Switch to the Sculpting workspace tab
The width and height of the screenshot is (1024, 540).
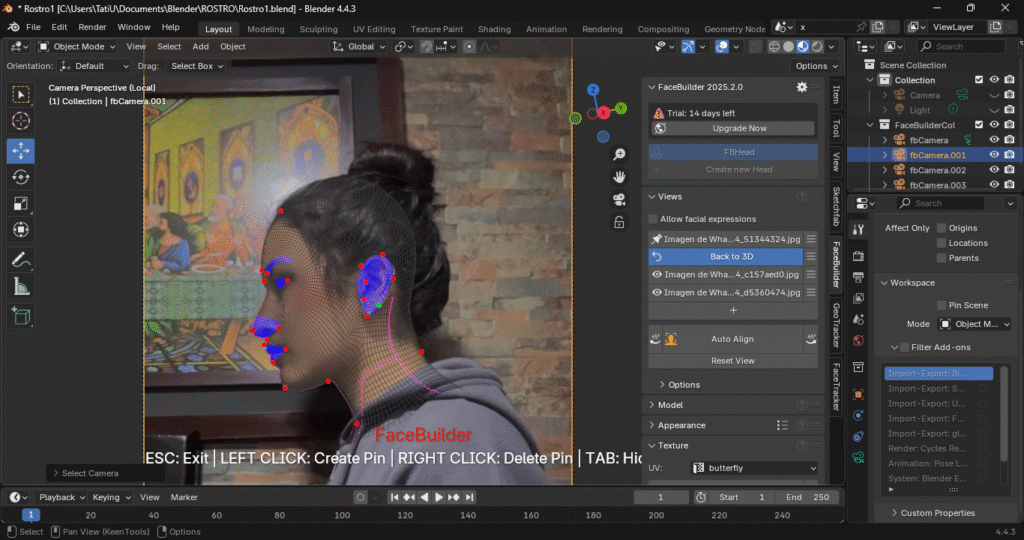coord(318,29)
